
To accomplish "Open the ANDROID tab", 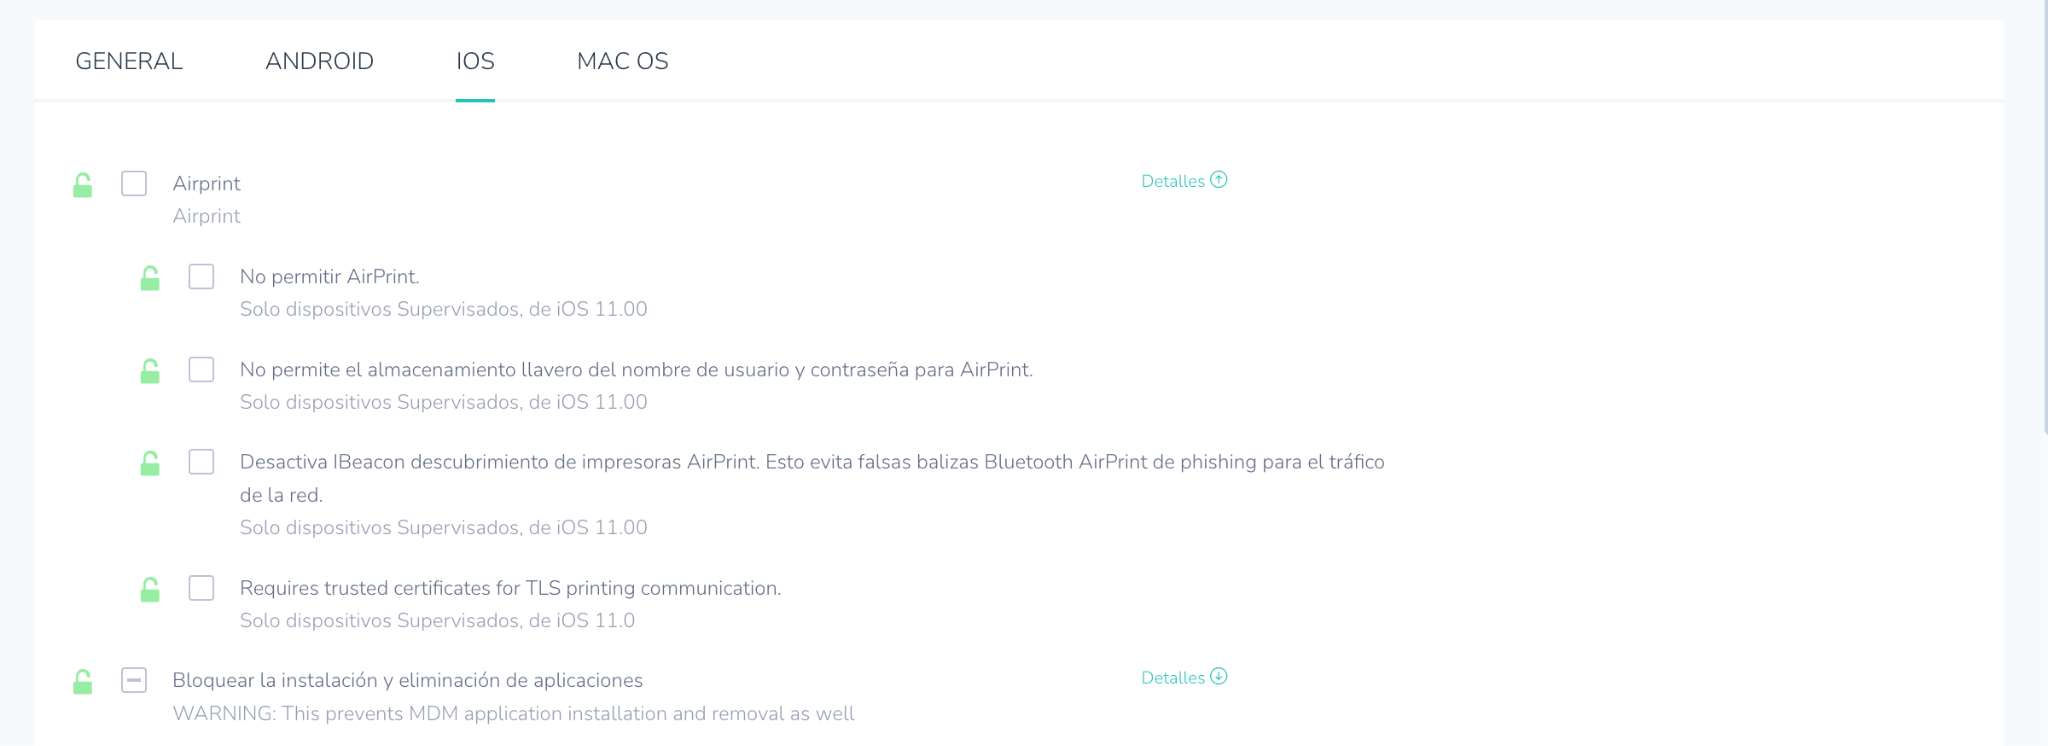I will click(x=319, y=61).
